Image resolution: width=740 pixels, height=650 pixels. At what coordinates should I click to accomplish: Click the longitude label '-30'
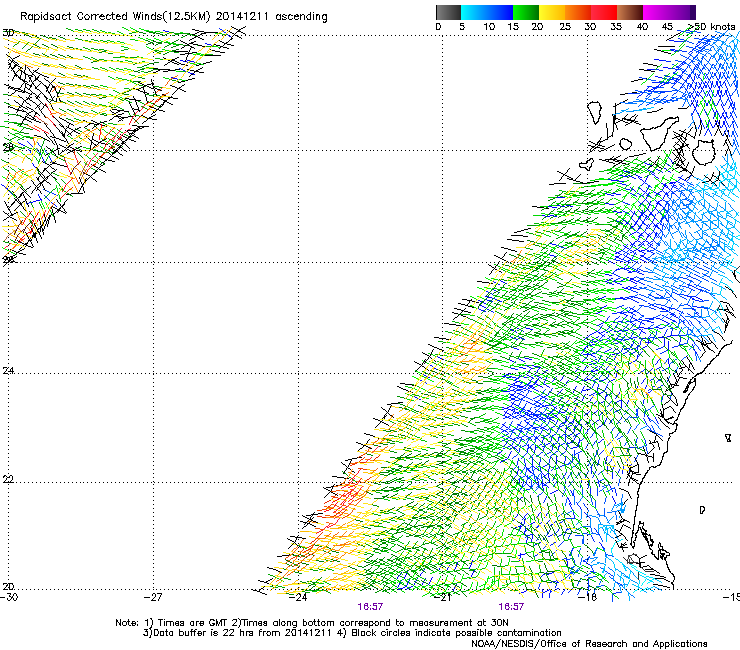click(9, 597)
